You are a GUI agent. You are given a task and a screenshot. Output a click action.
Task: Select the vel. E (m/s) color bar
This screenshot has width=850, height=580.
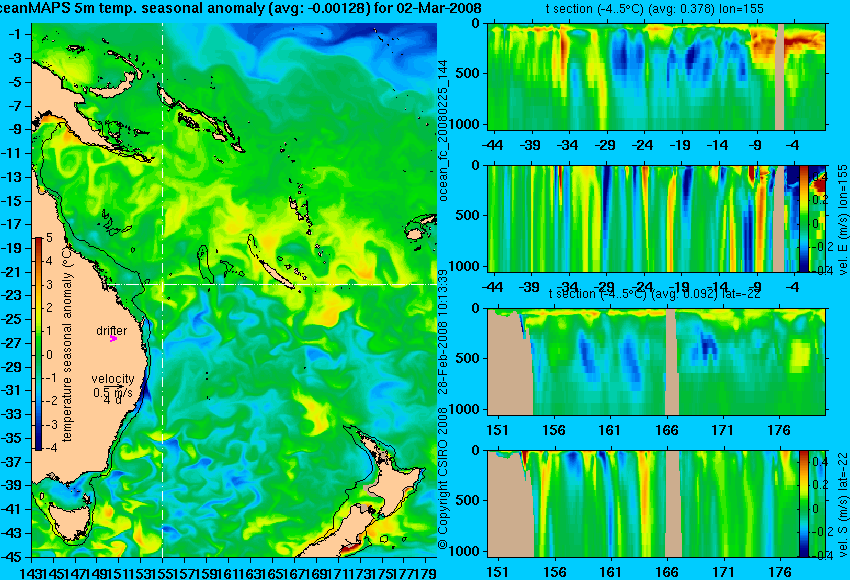(x=803, y=218)
